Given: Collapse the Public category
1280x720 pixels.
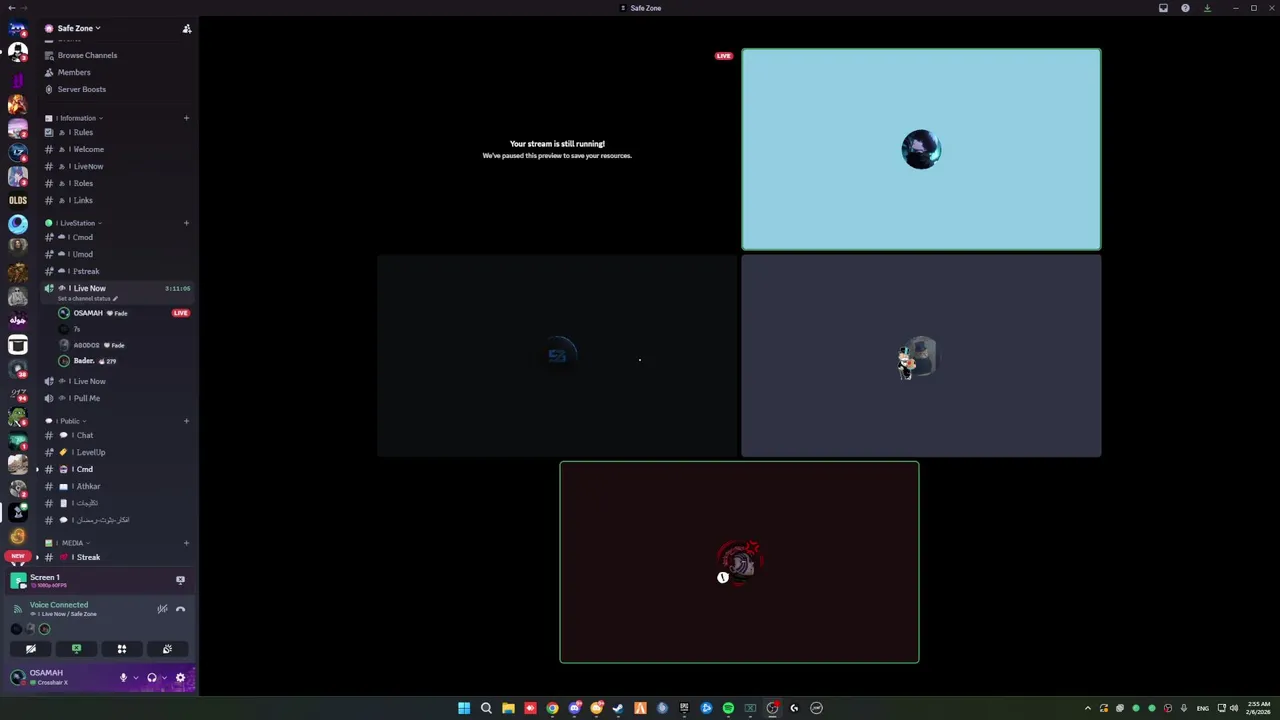Looking at the screenshot, I should [x=70, y=421].
